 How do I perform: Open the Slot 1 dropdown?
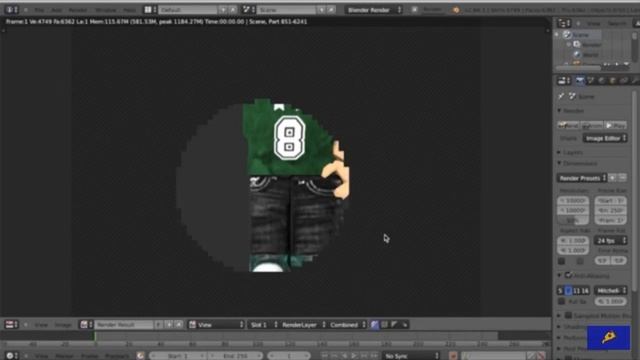(263, 325)
